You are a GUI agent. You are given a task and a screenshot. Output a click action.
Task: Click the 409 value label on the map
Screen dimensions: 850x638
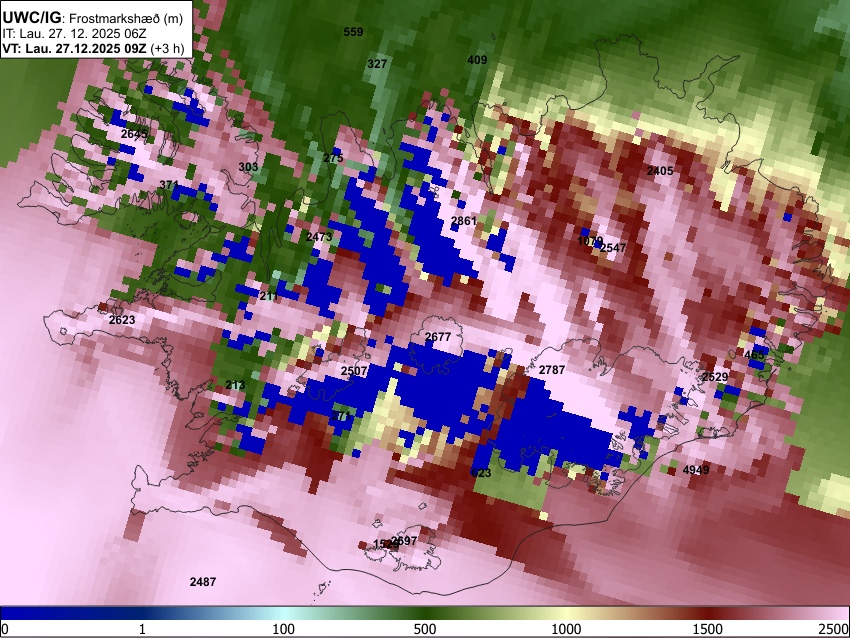(x=477, y=60)
